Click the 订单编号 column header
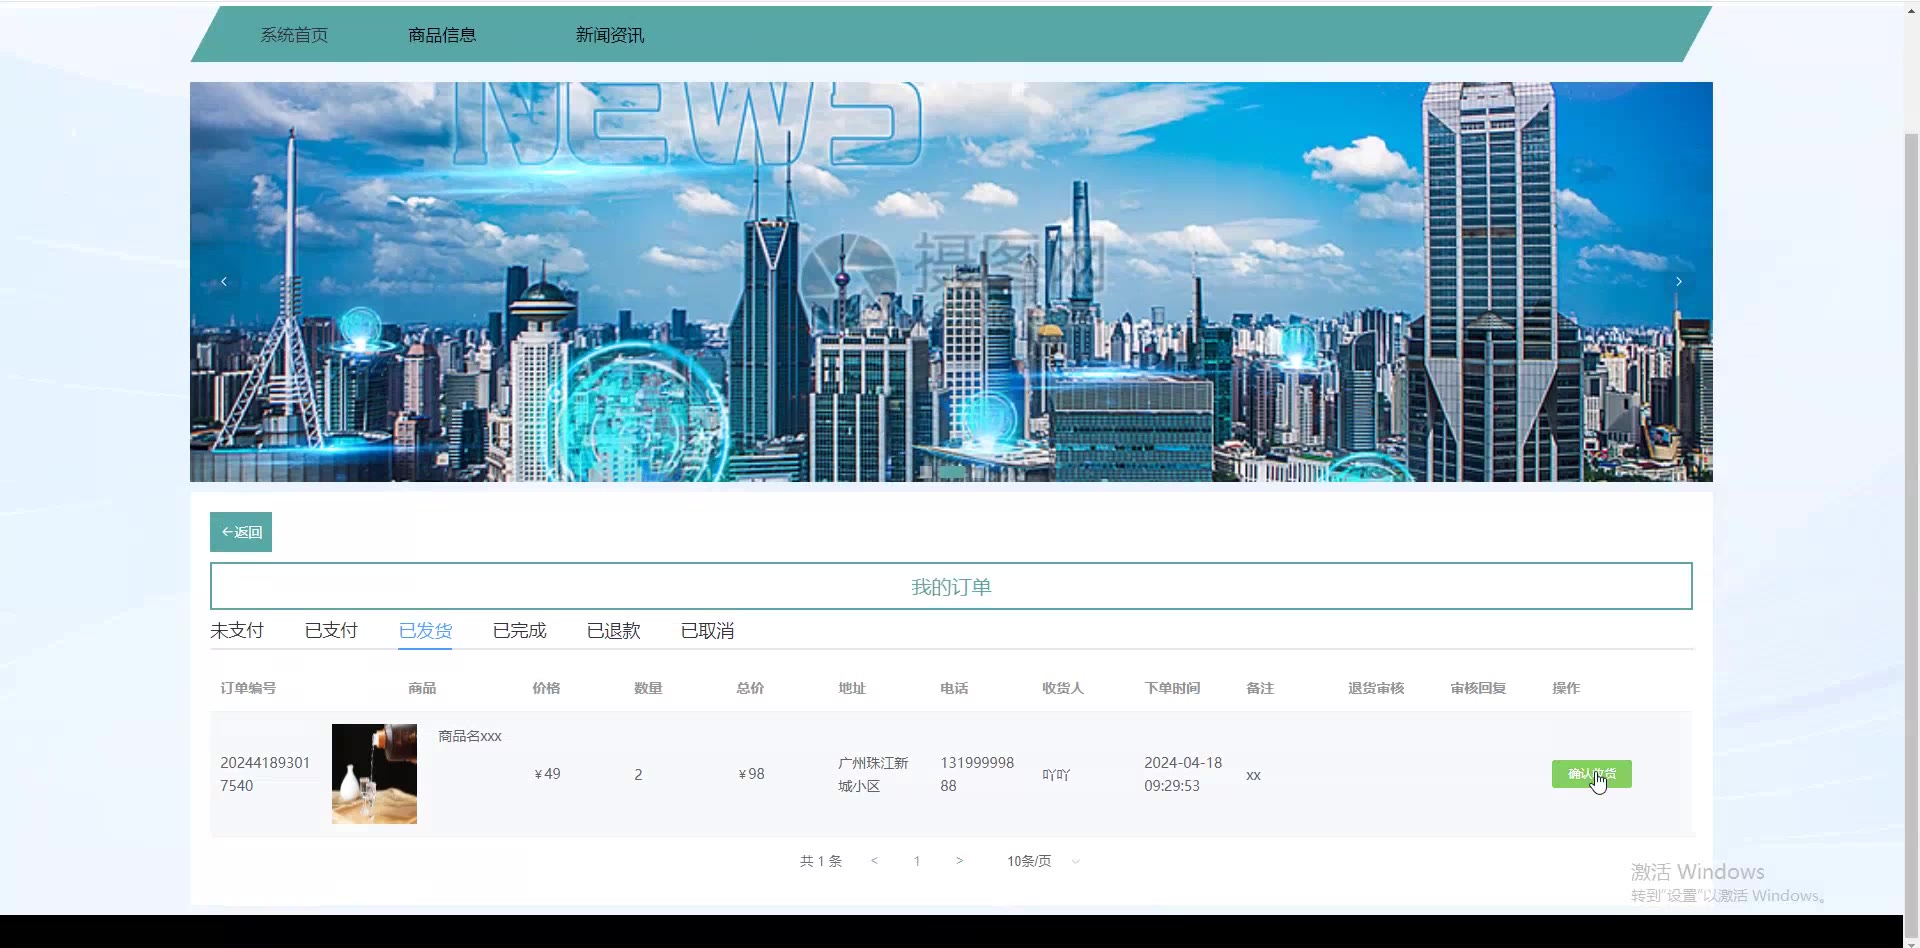Viewport: 1920px width, 948px height. coord(248,688)
